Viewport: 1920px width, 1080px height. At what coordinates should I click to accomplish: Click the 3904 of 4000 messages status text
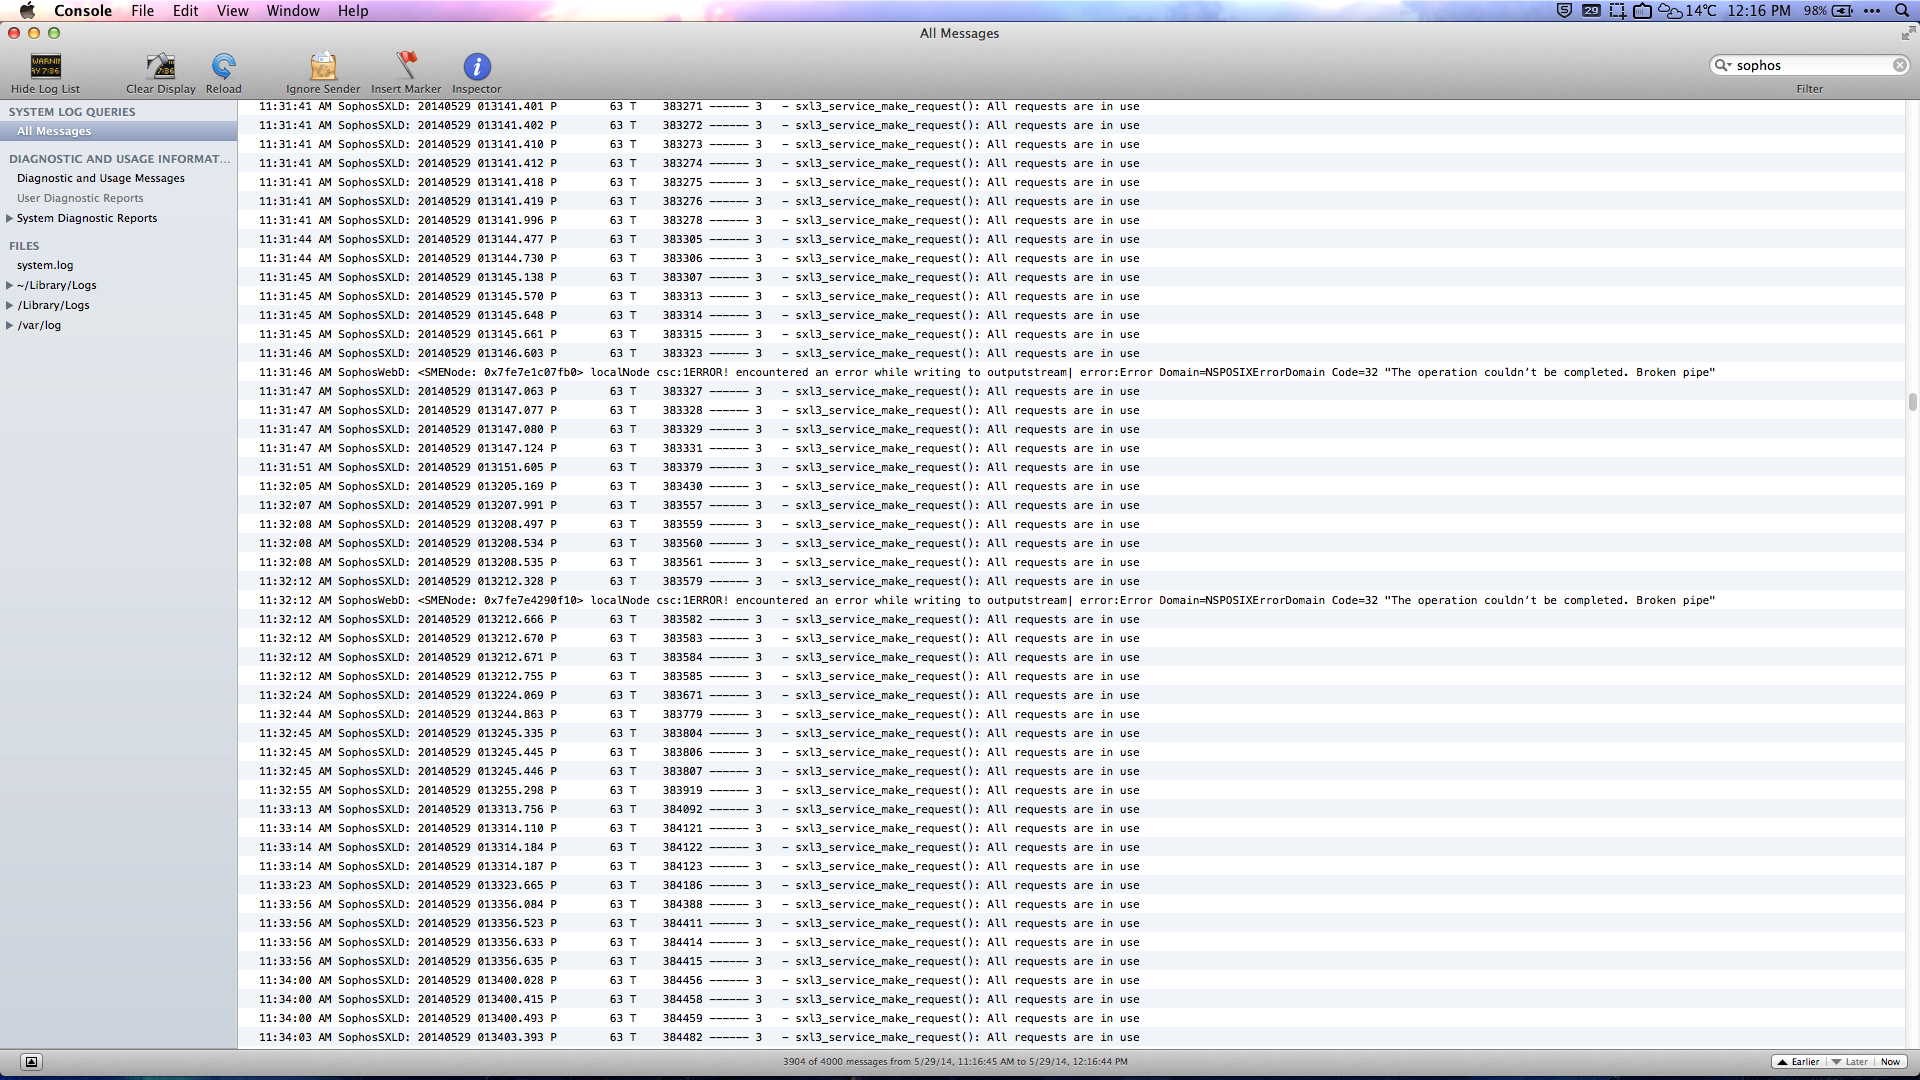point(955,1062)
